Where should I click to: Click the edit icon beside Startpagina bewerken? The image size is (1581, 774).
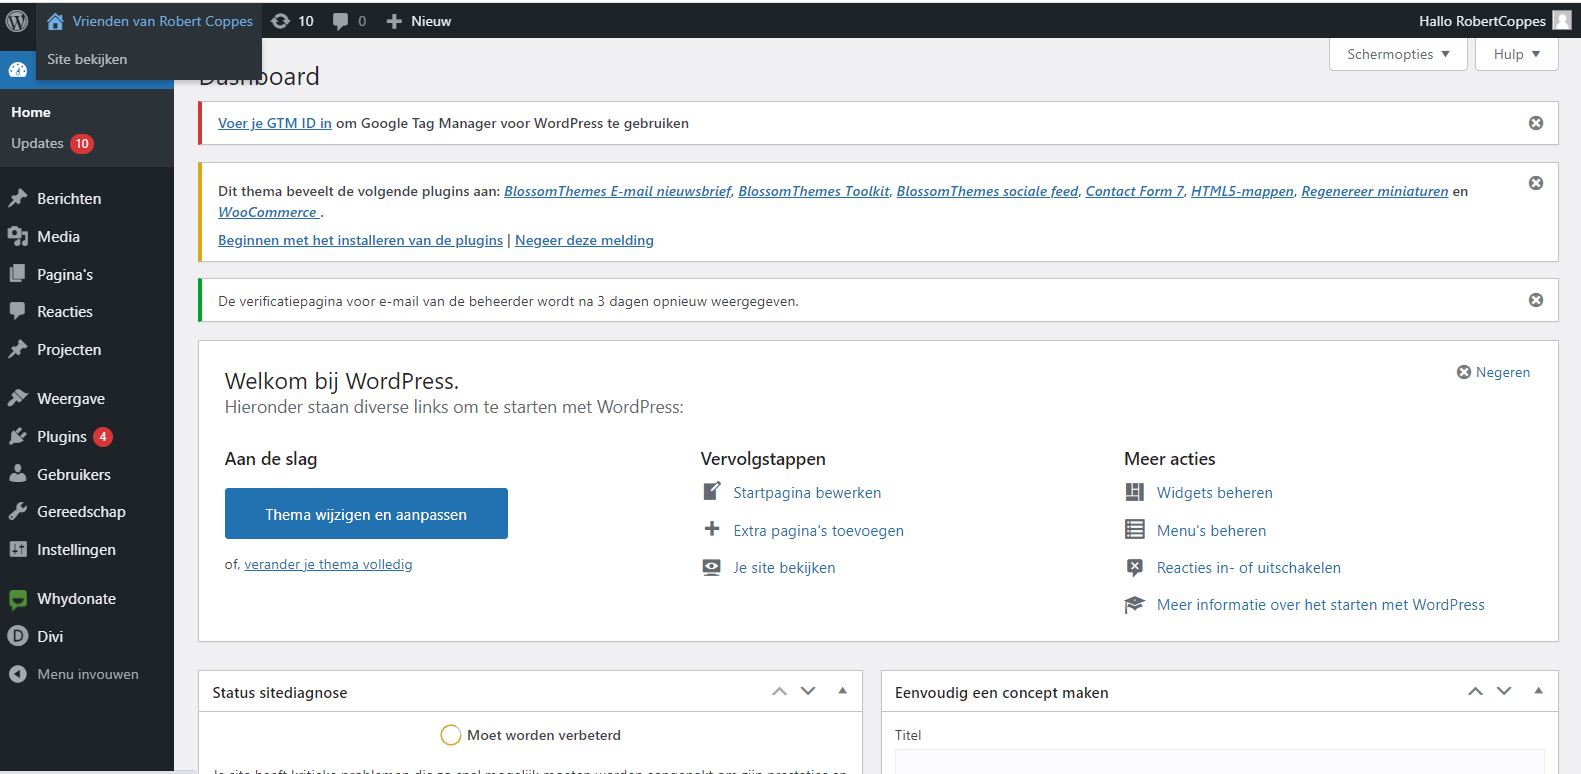tap(711, 492)
